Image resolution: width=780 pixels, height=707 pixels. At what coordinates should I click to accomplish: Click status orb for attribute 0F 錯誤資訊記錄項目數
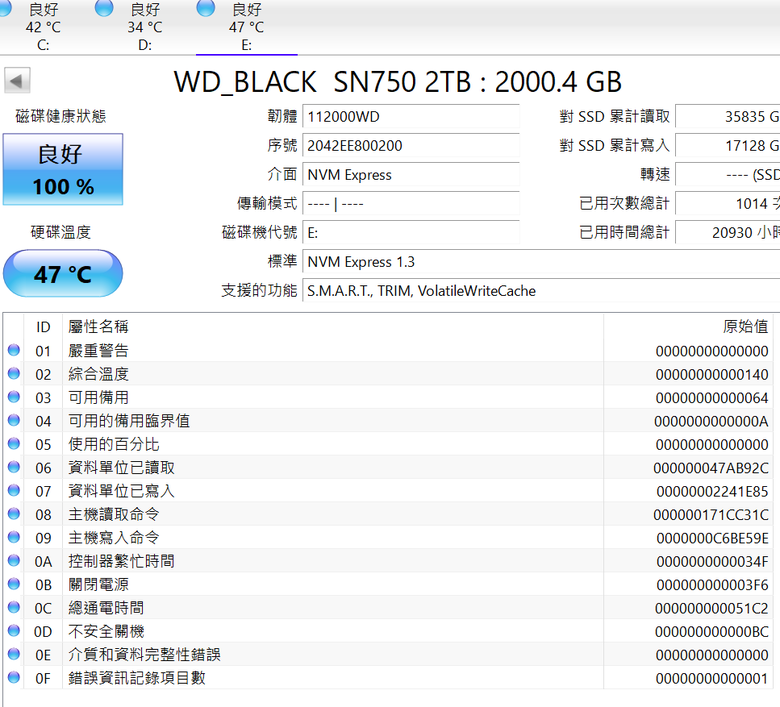14,678
